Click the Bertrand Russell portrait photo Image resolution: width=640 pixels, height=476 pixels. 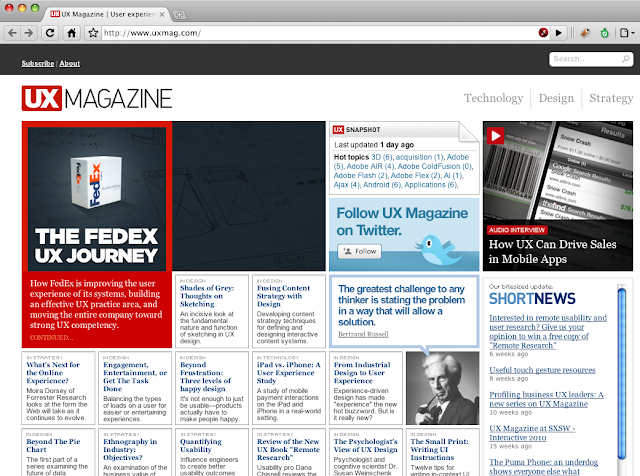click(x=442, y=388)
